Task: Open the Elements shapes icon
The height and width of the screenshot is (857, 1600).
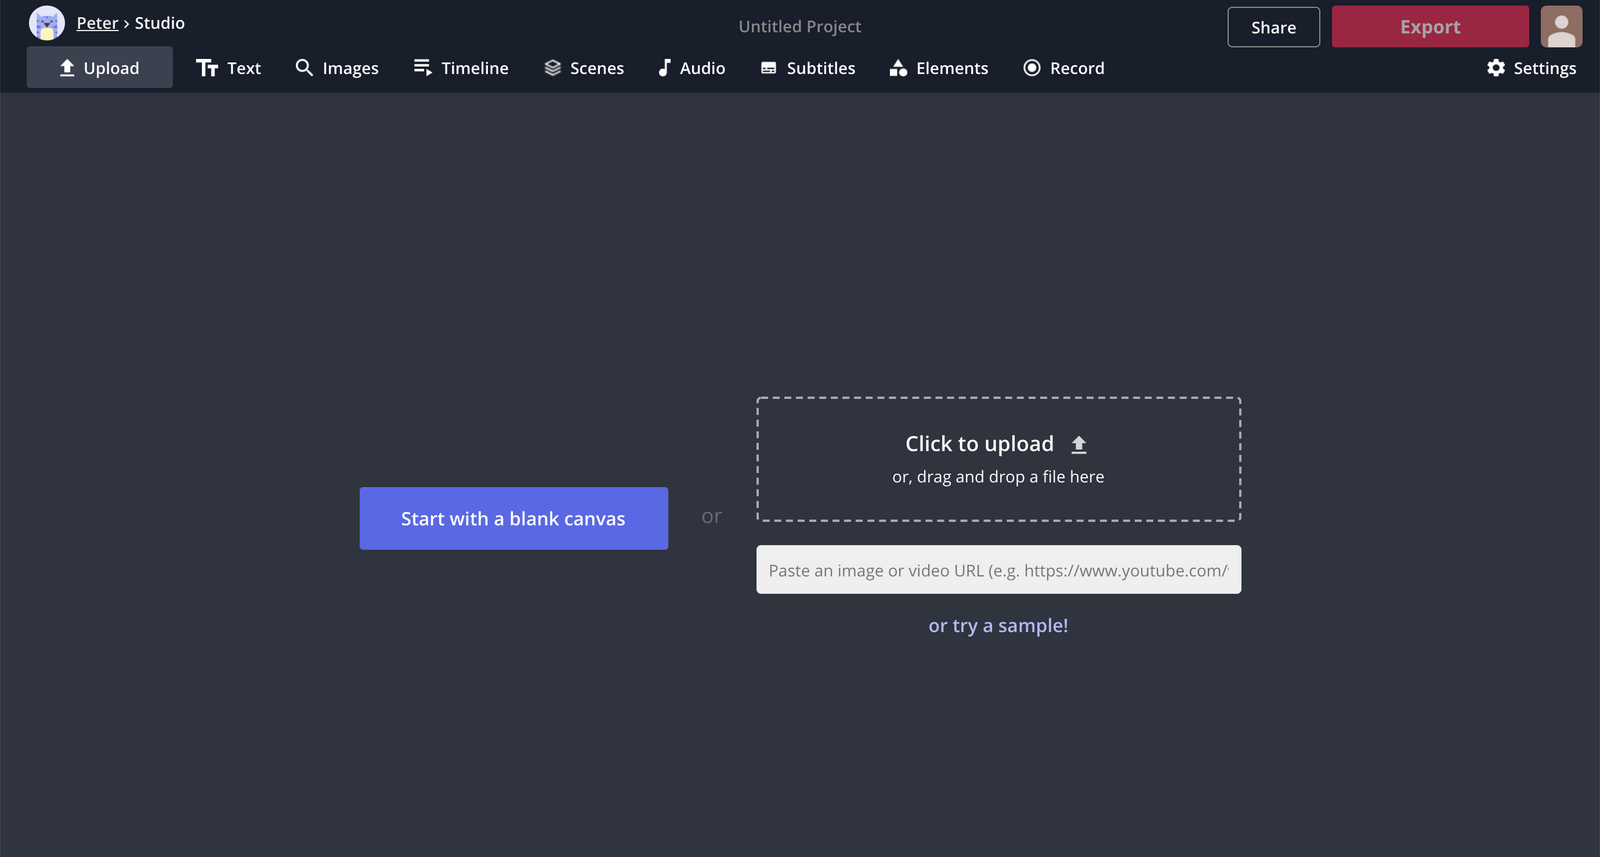Action: click(898, 68)
